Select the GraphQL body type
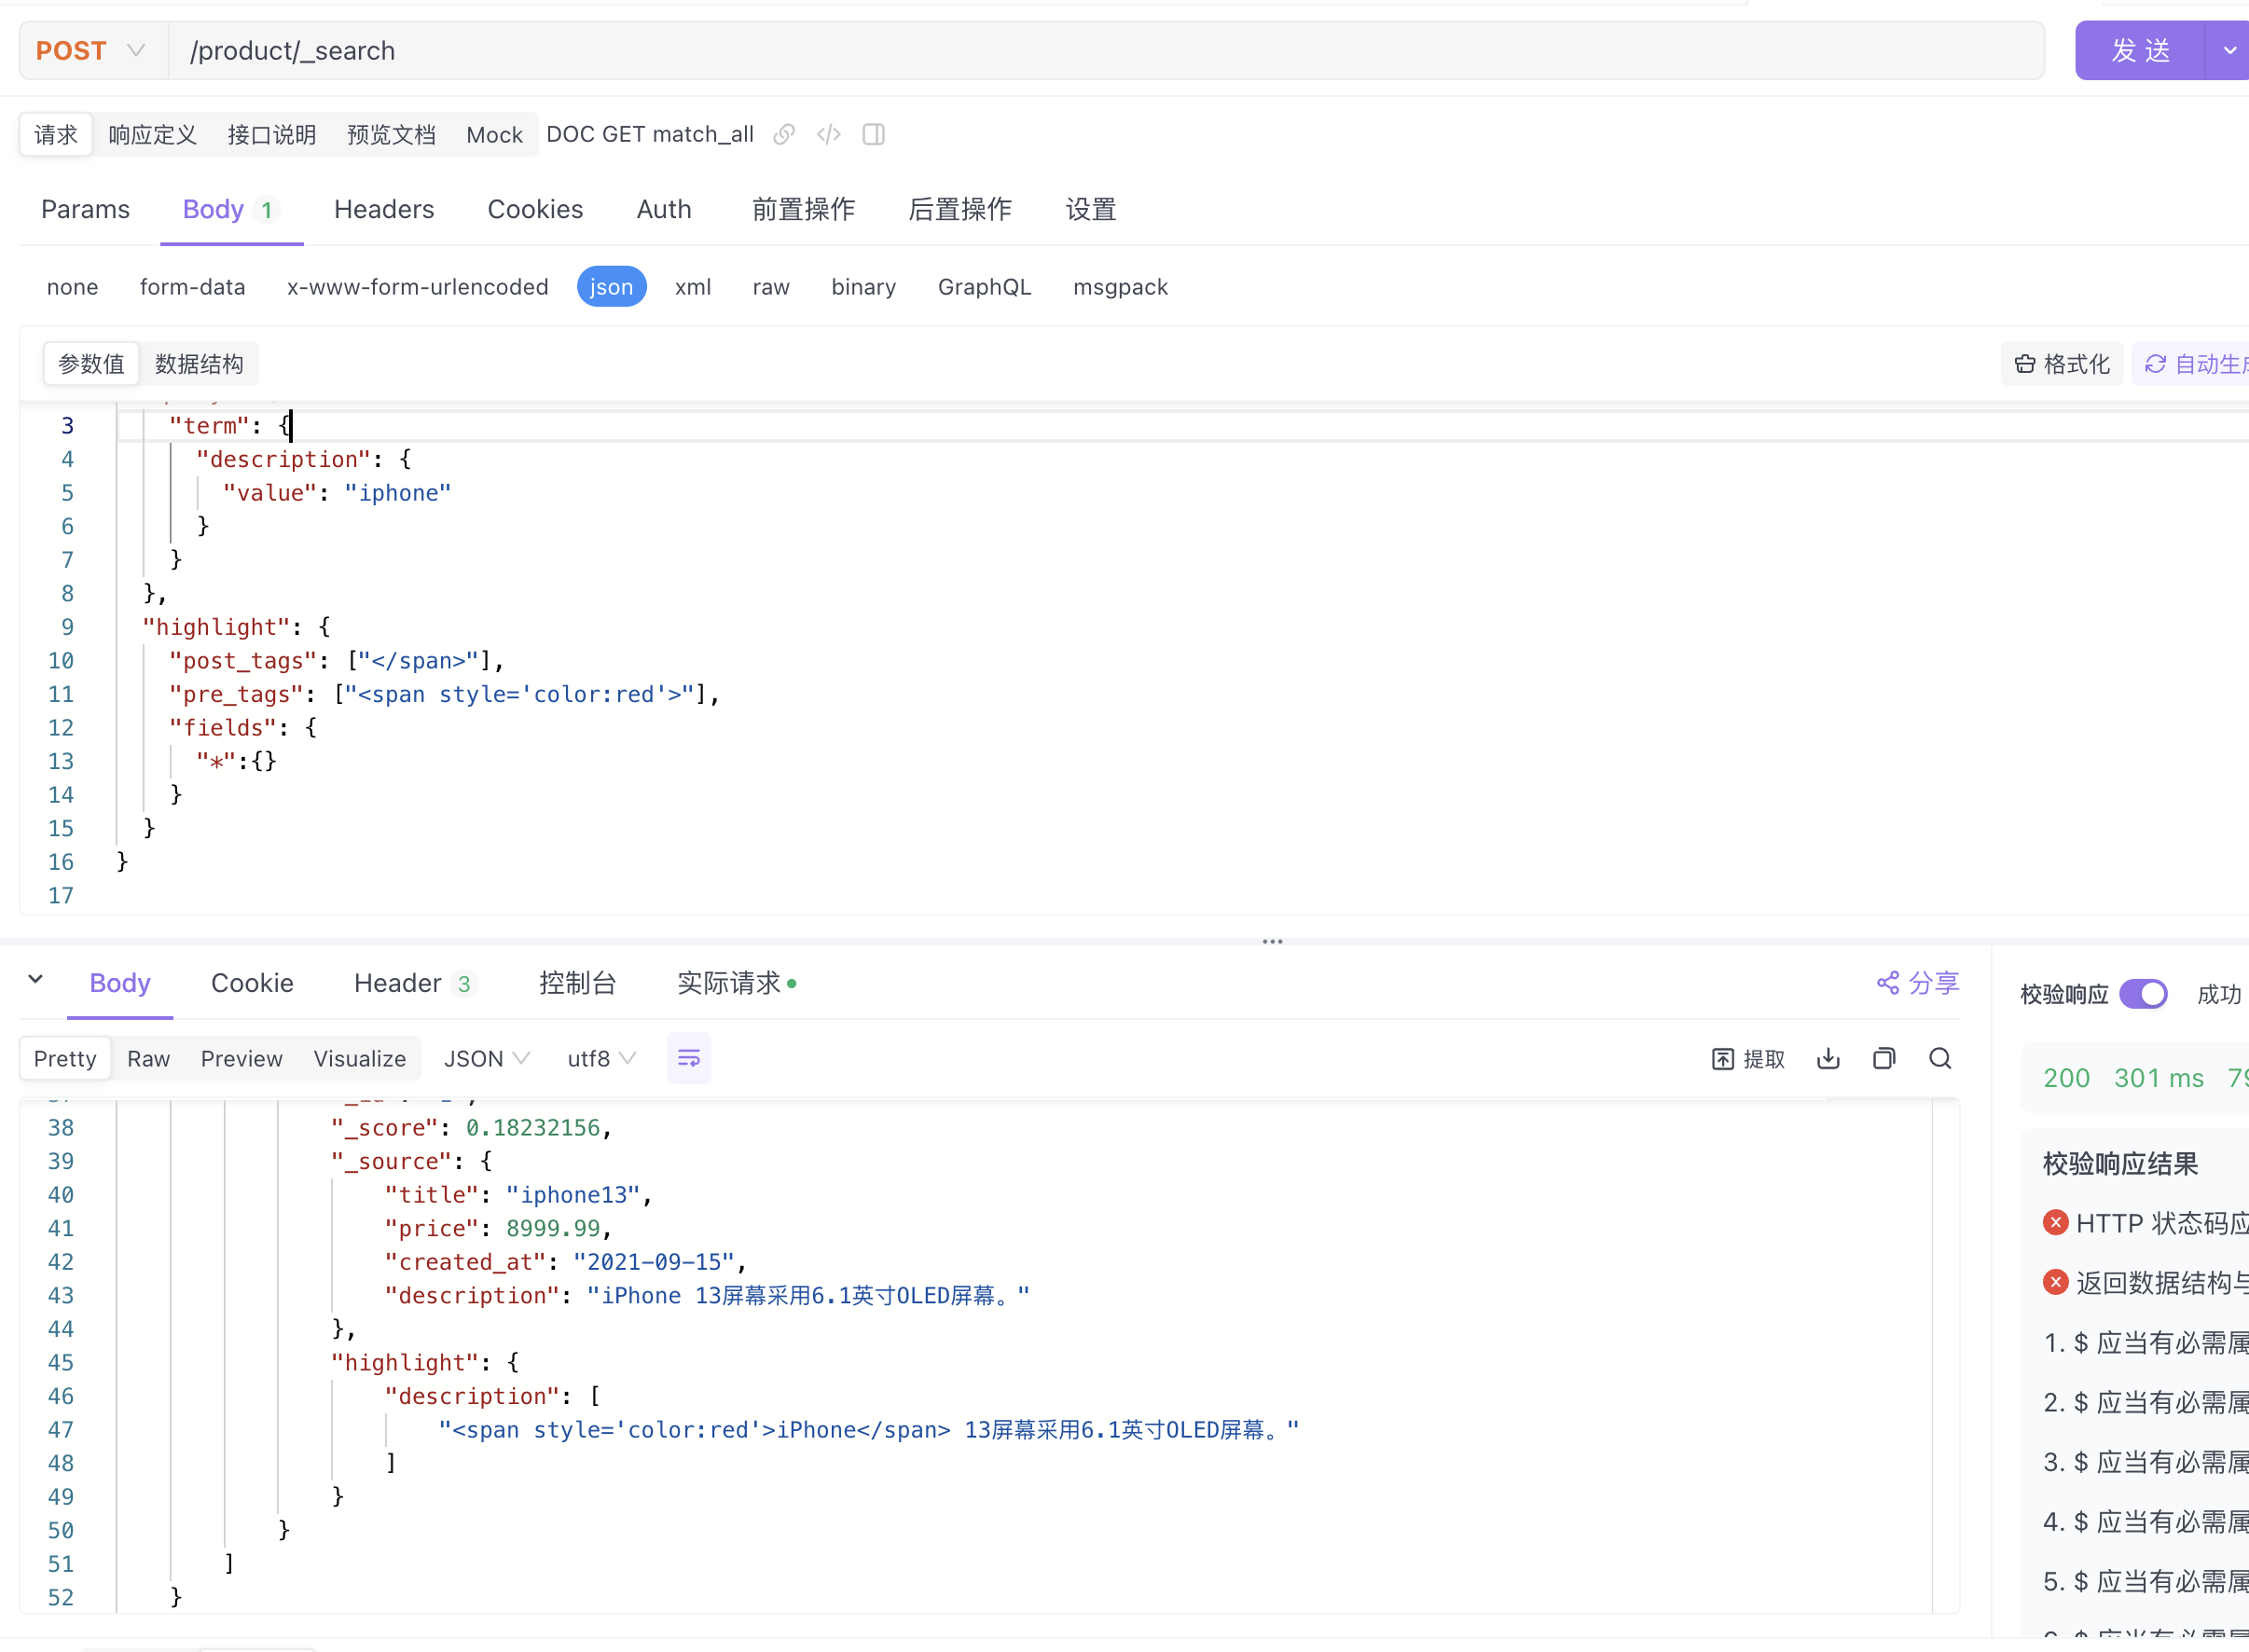The height and width of the screenshot is (1652, 2249). pyautogui.click(x=984, y=287)
